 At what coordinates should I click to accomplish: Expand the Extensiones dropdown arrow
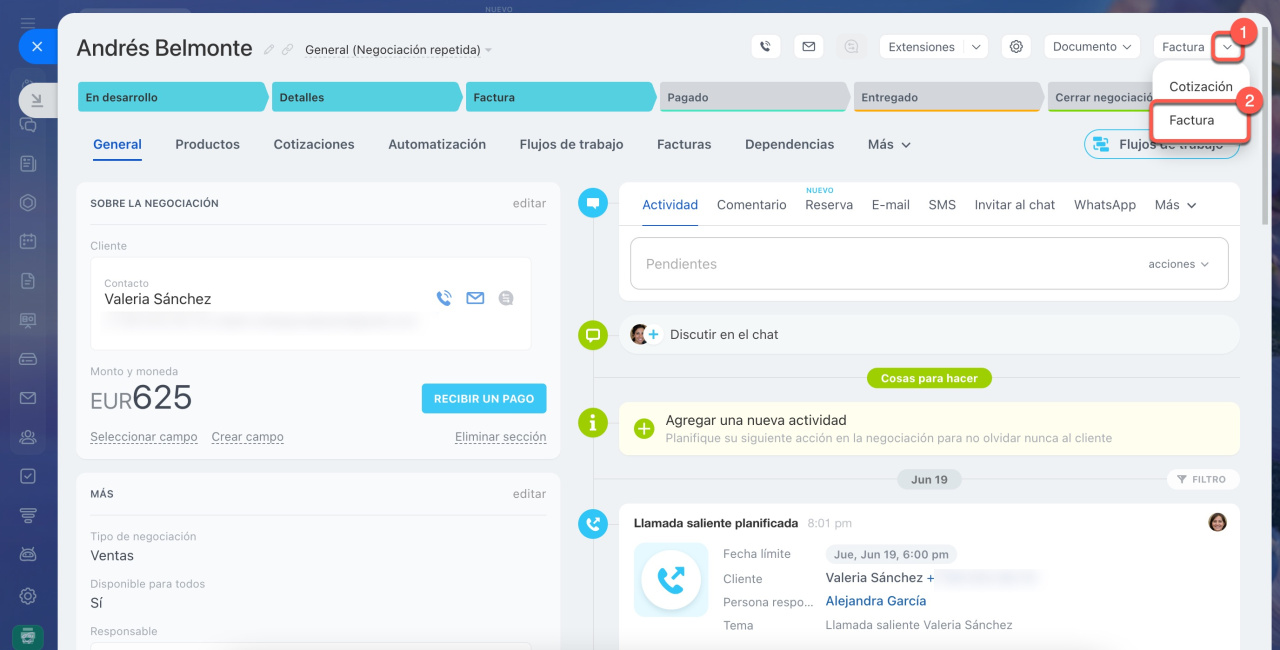point(975,47)
